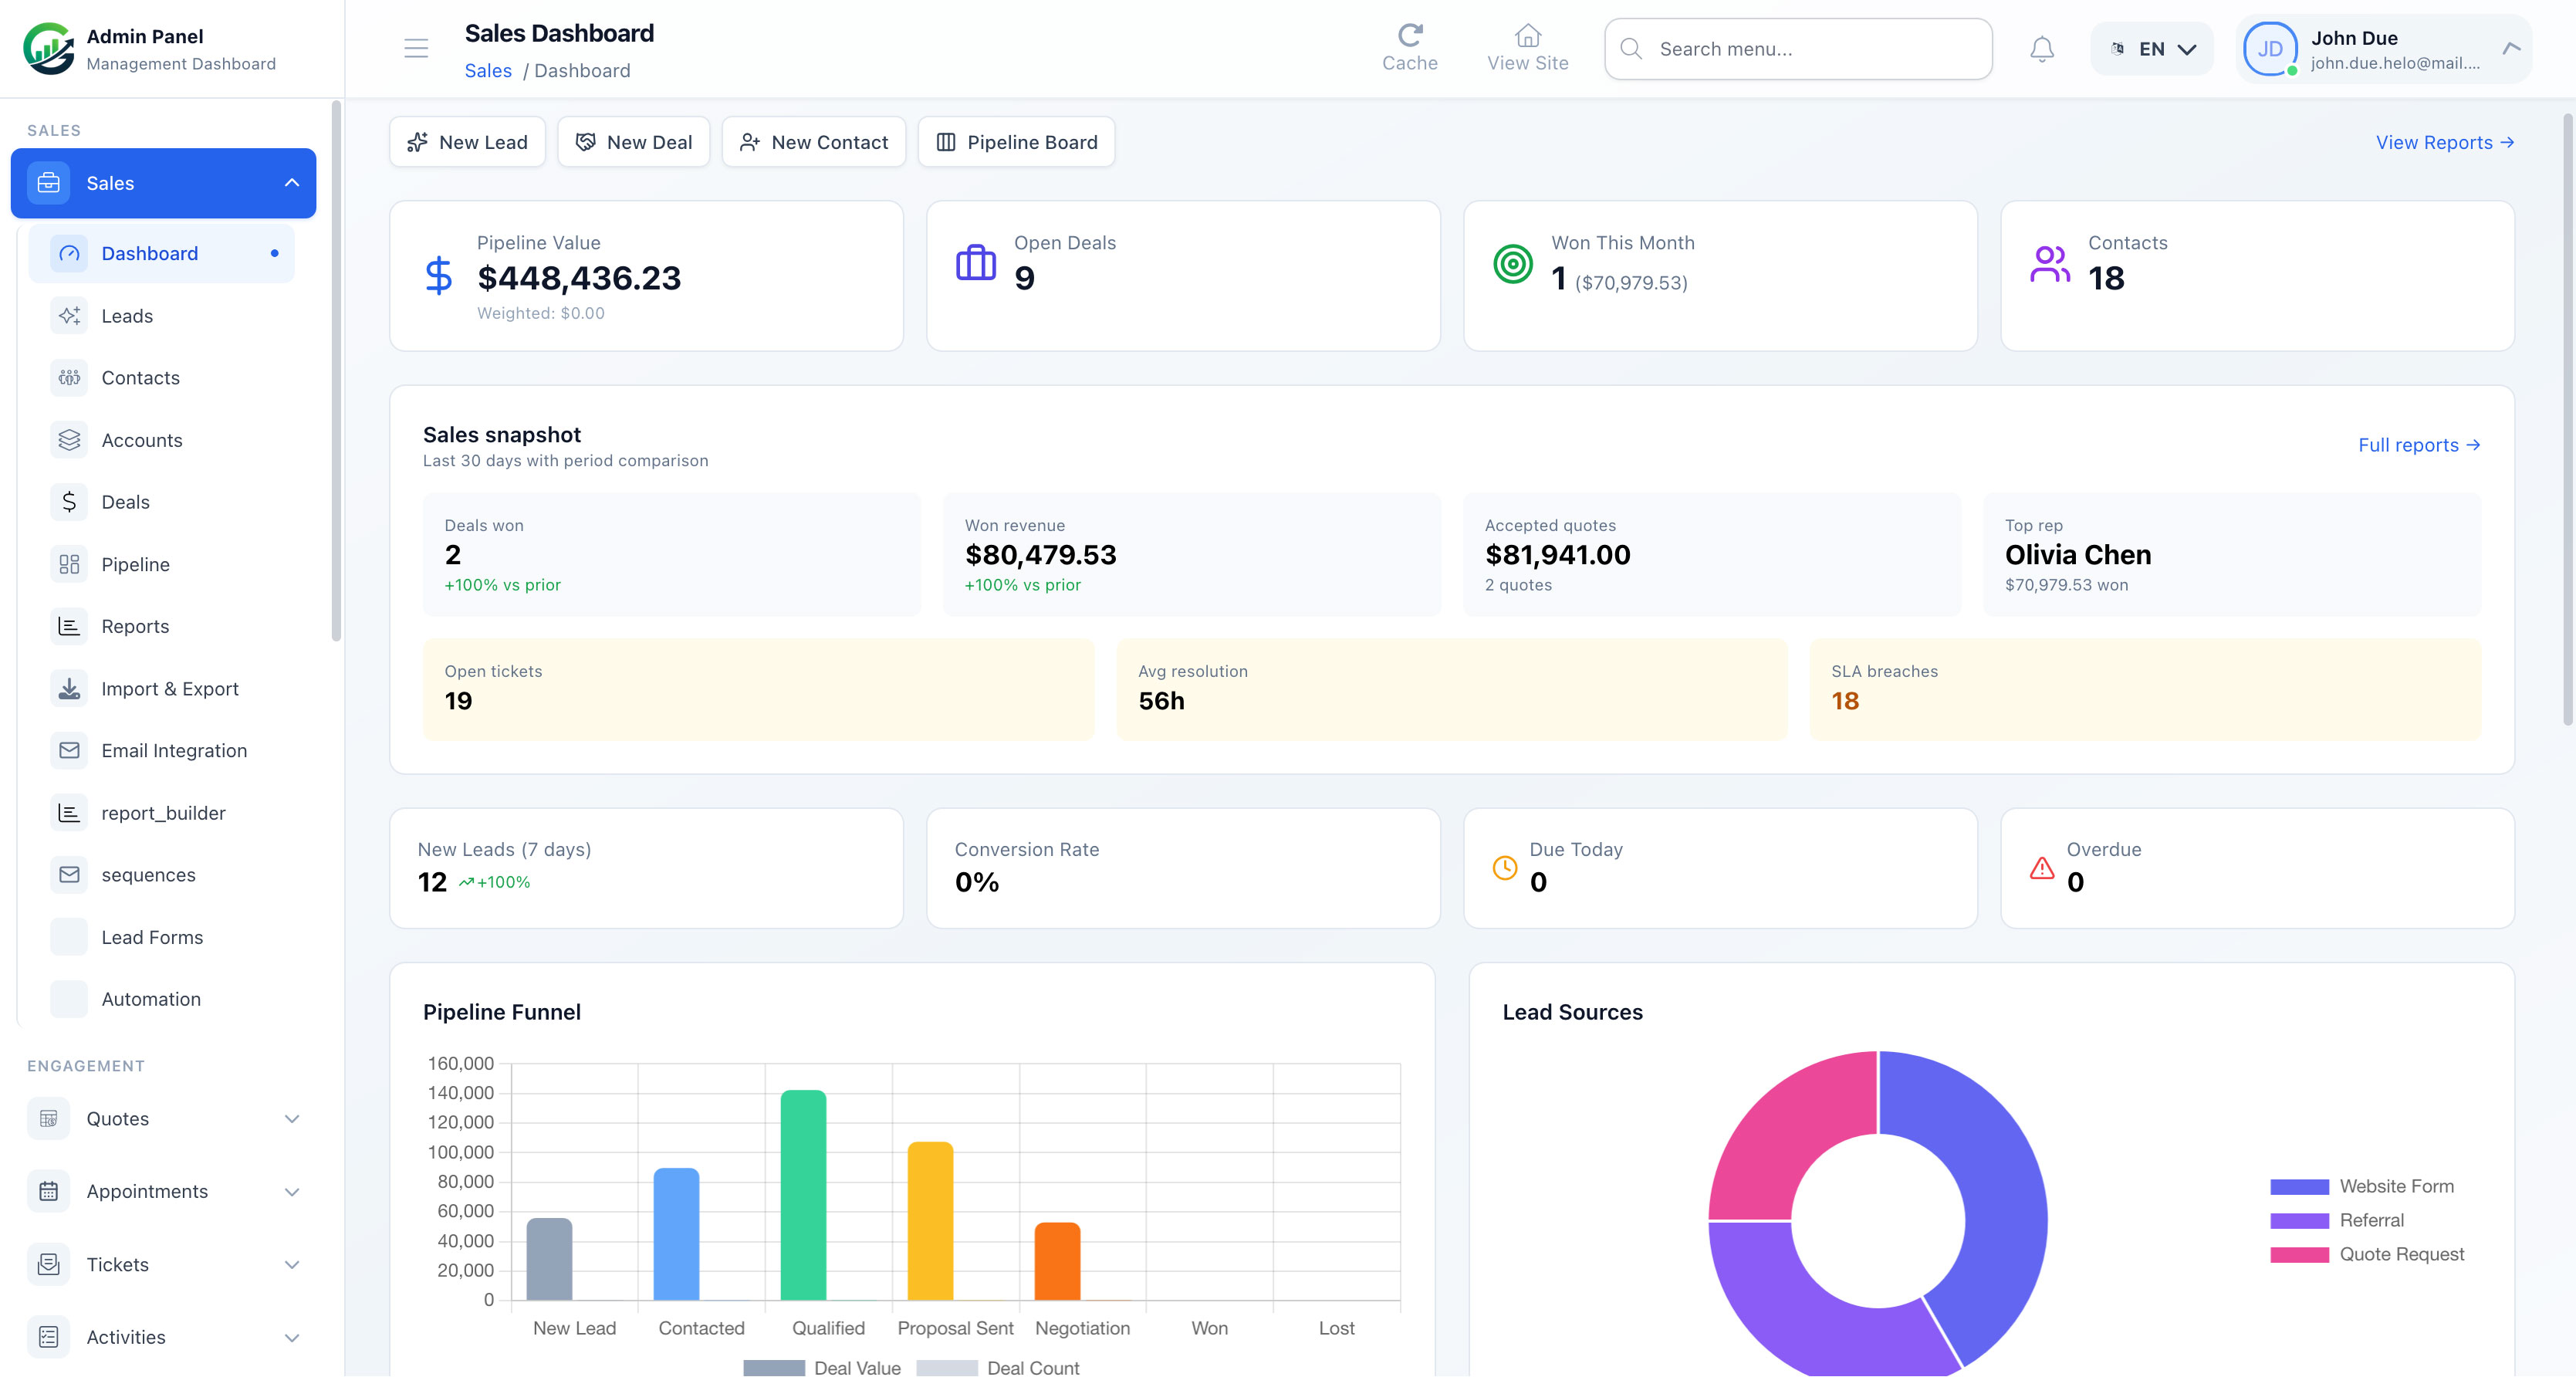Click the JD user avatar
The image size is (2576, 1377).
(2270, 49)
